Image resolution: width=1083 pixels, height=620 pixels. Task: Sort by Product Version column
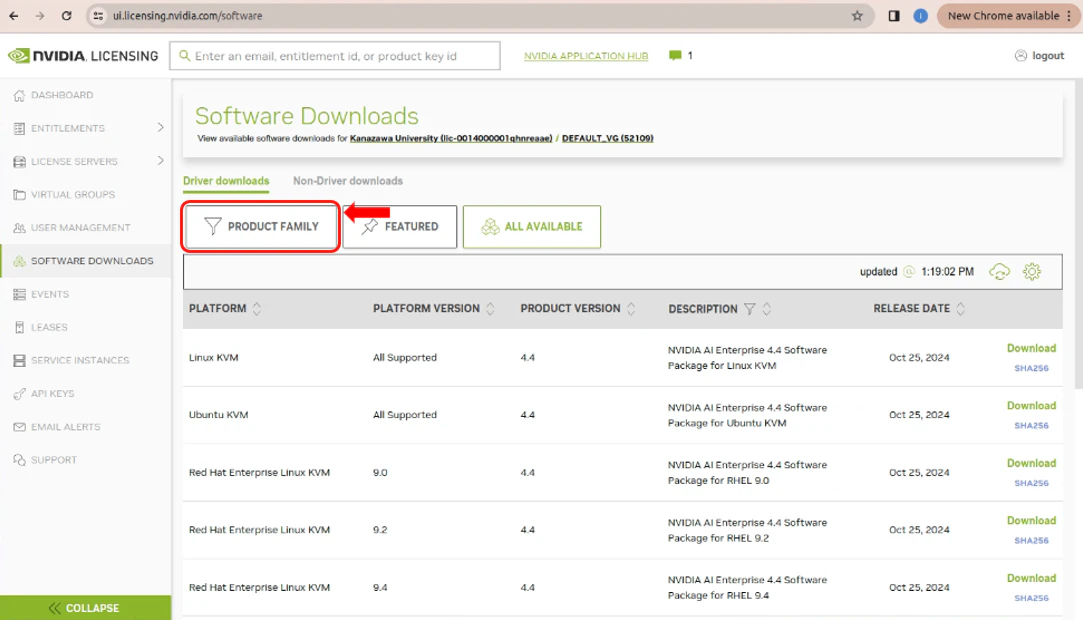click(x=631, y=309)
